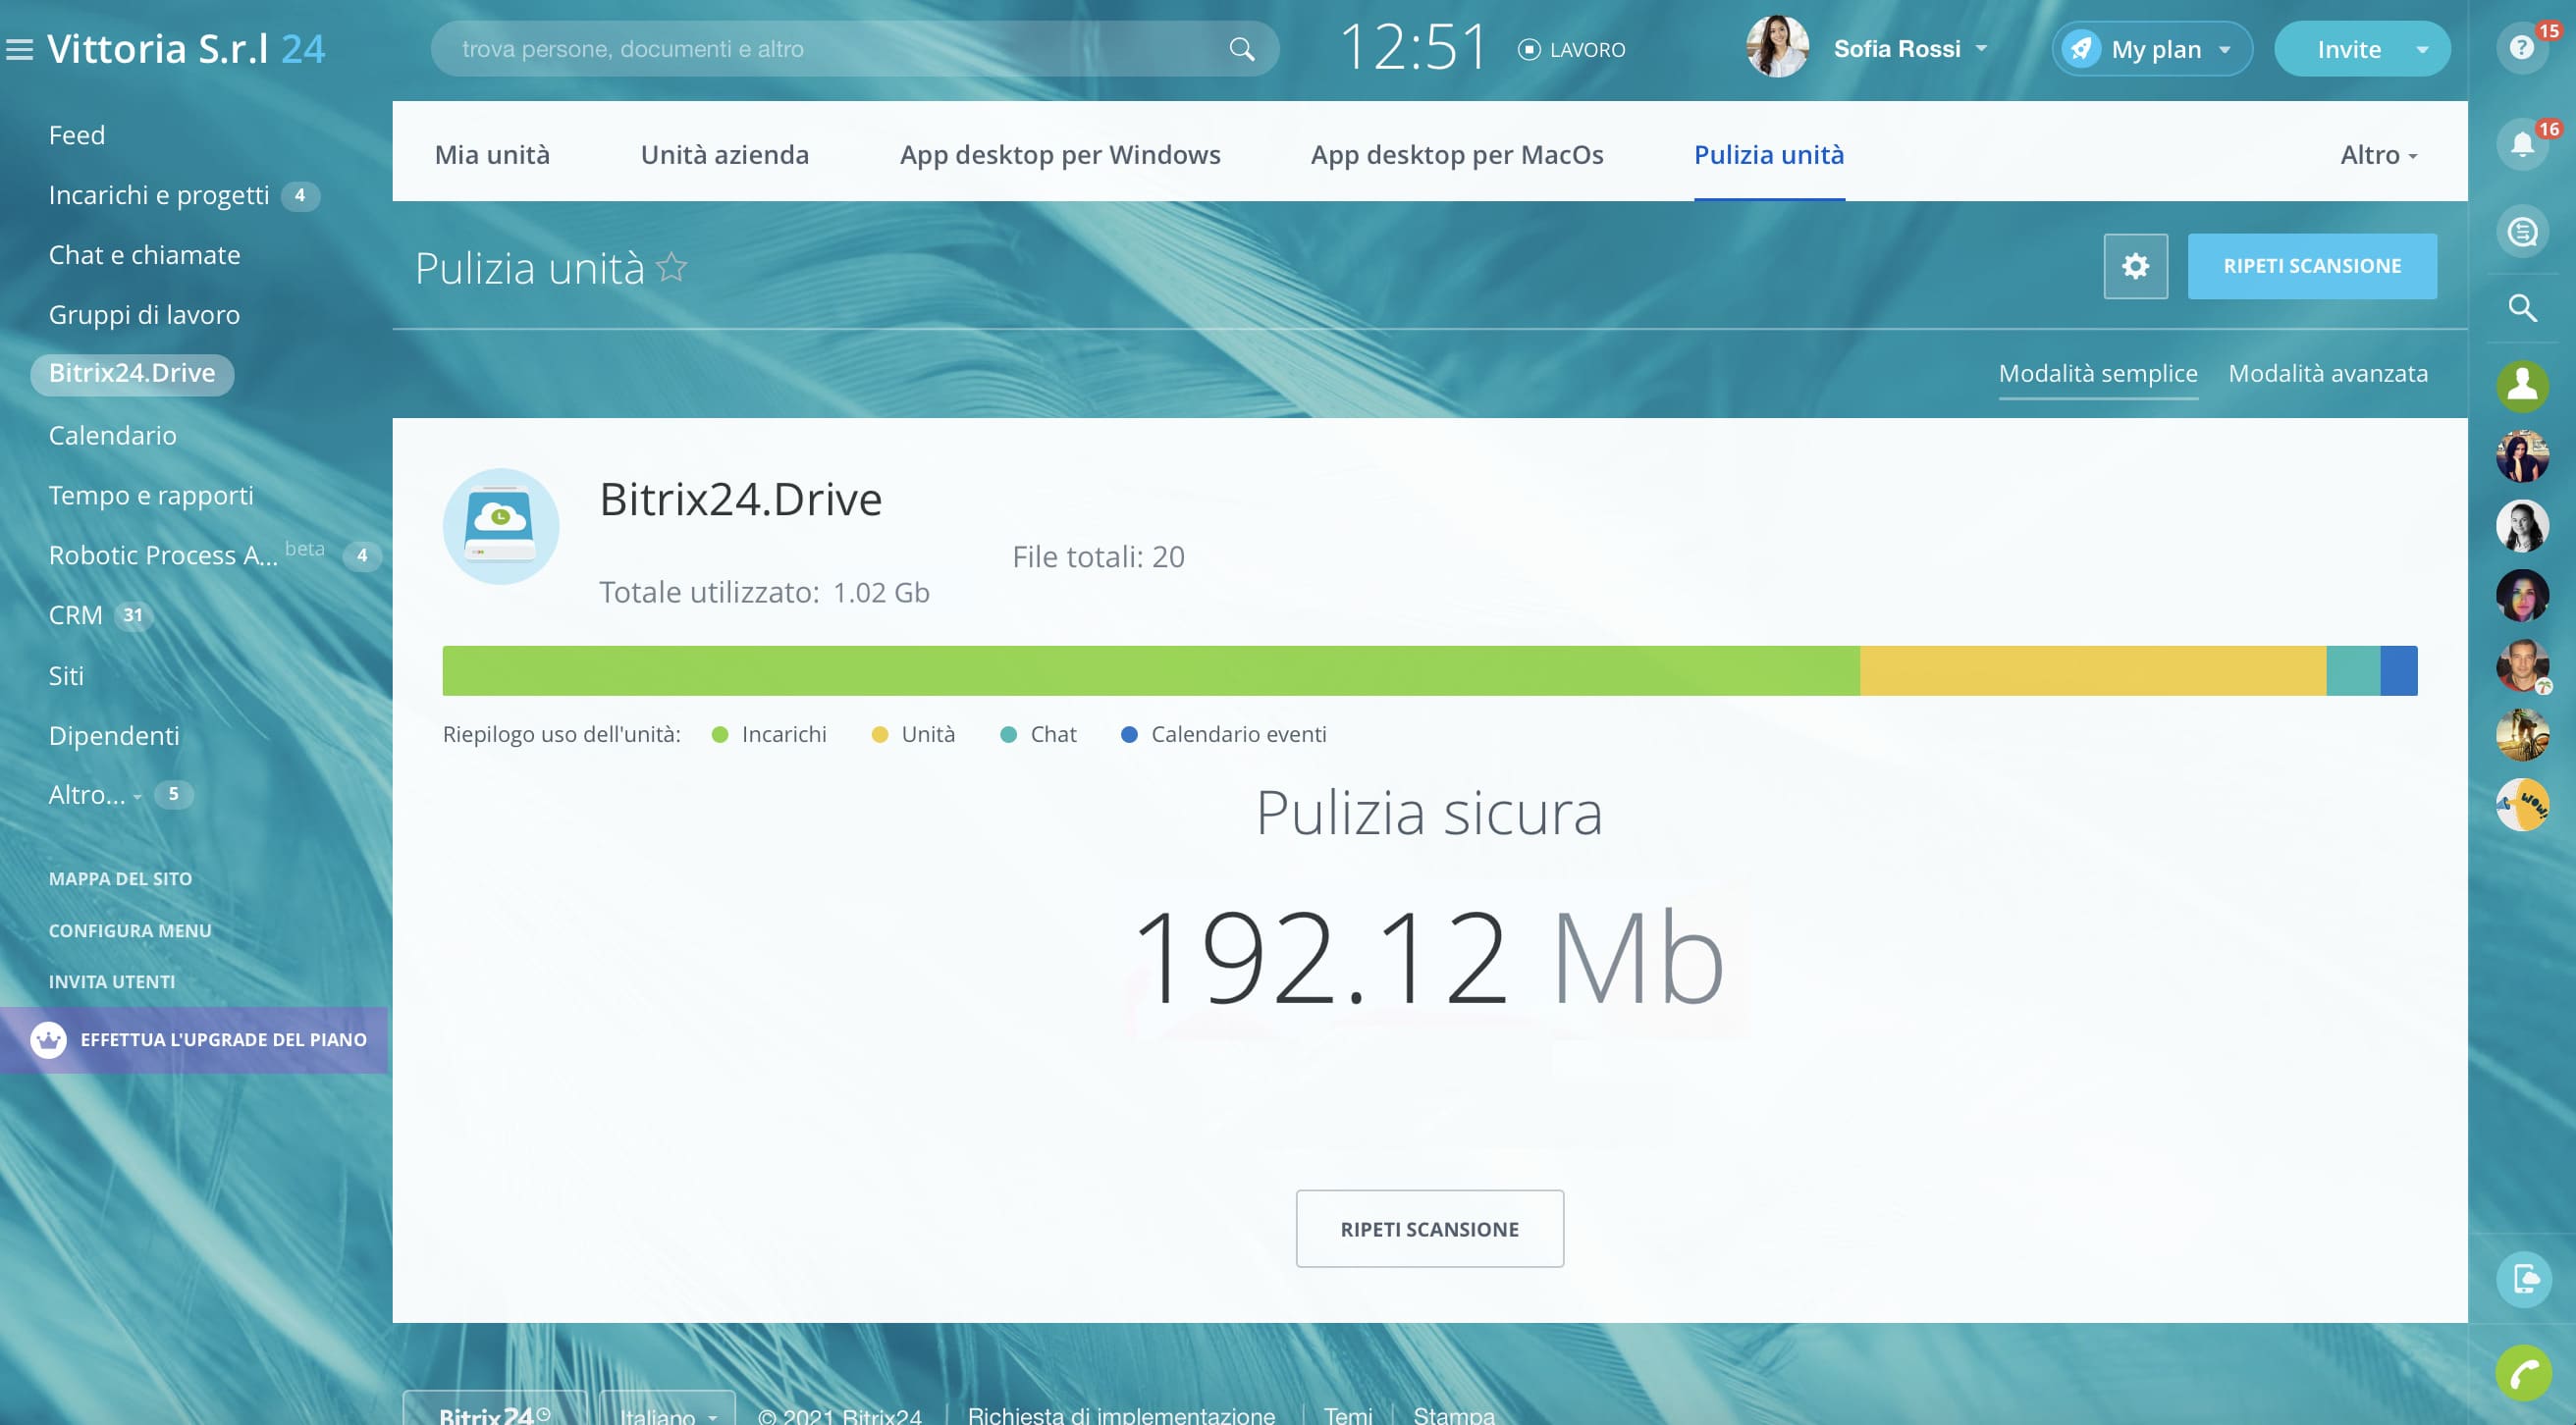Screen dimensions: 2576x1425
Task: Open Feed in left menu
Action: [77, 135]
